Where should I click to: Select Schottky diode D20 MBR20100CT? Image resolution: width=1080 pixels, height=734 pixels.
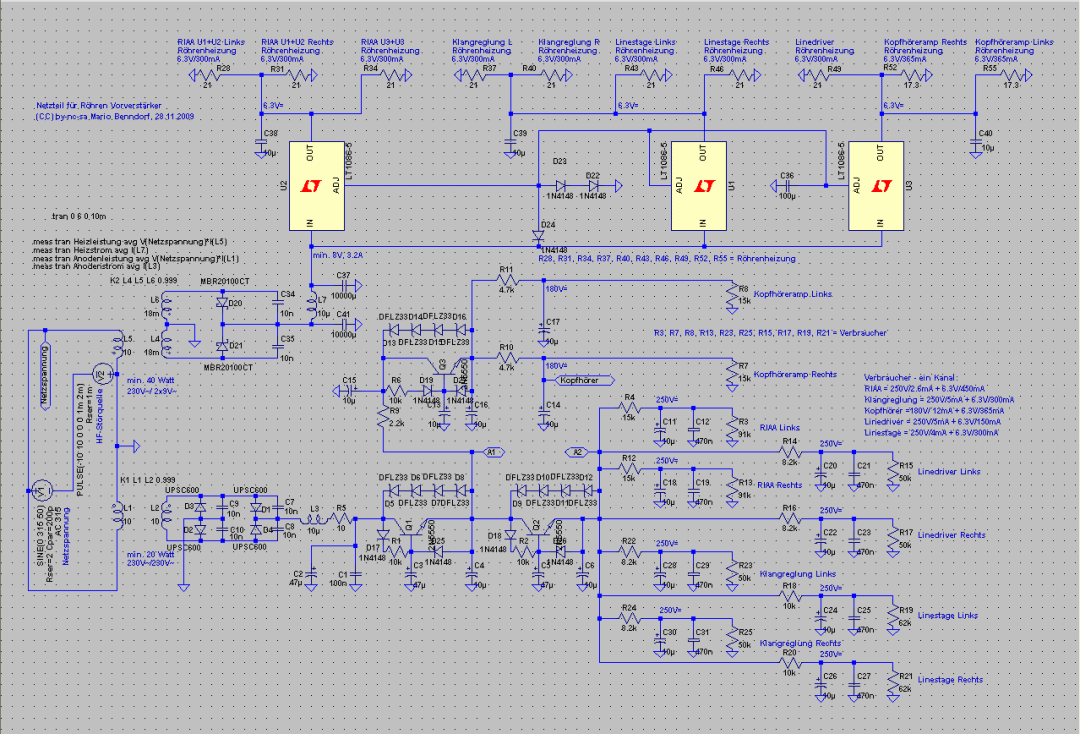(222, 303)
